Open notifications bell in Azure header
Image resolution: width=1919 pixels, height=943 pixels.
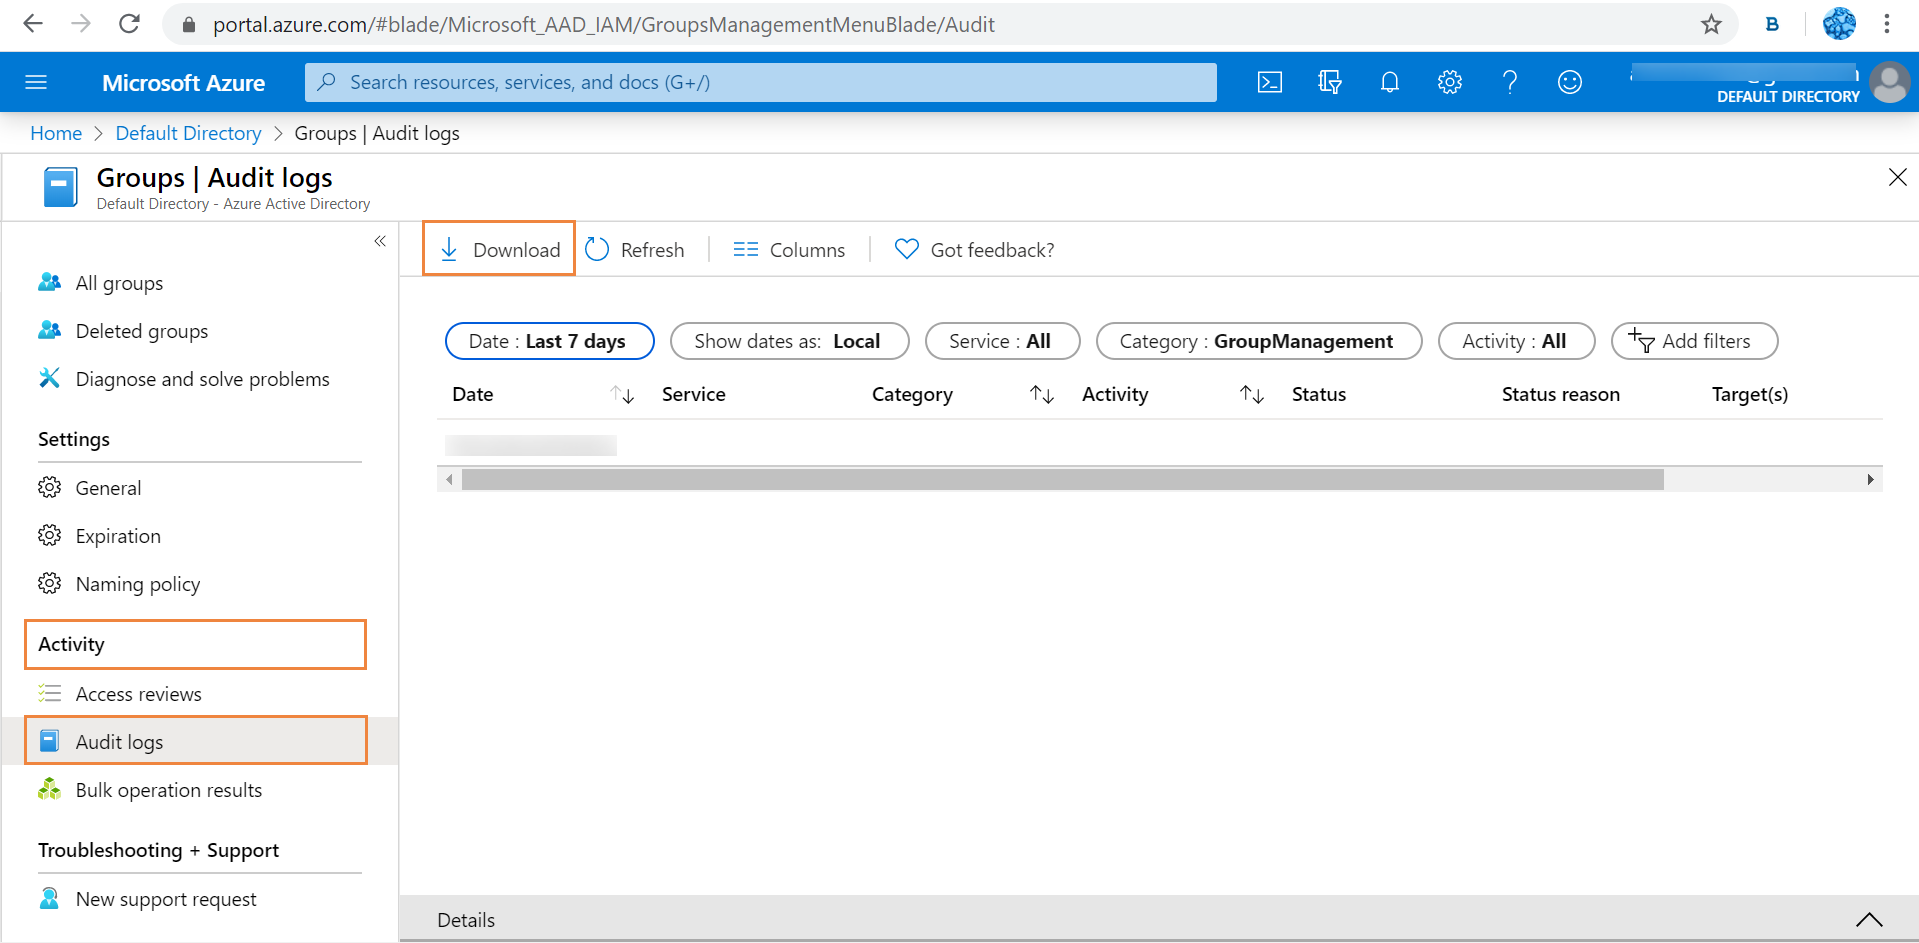point(1389,82)
